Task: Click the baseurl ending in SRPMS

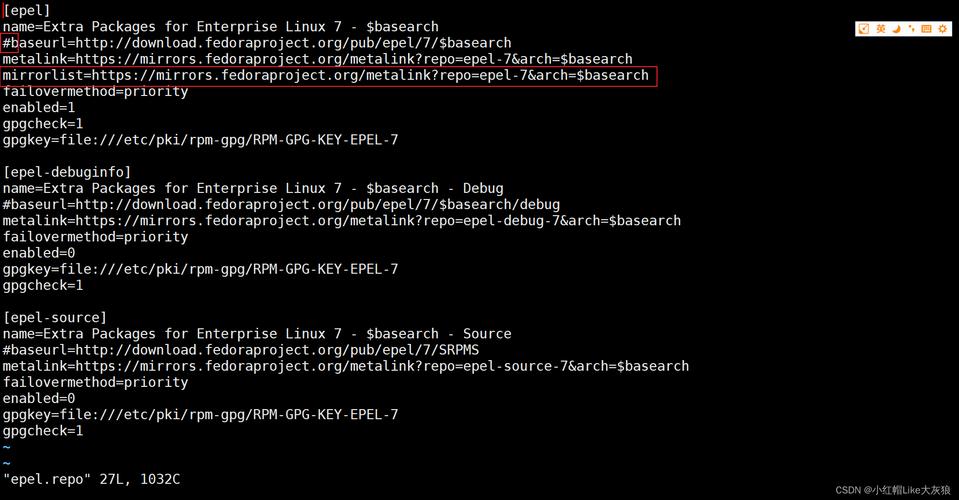Action: pos(240,350)
